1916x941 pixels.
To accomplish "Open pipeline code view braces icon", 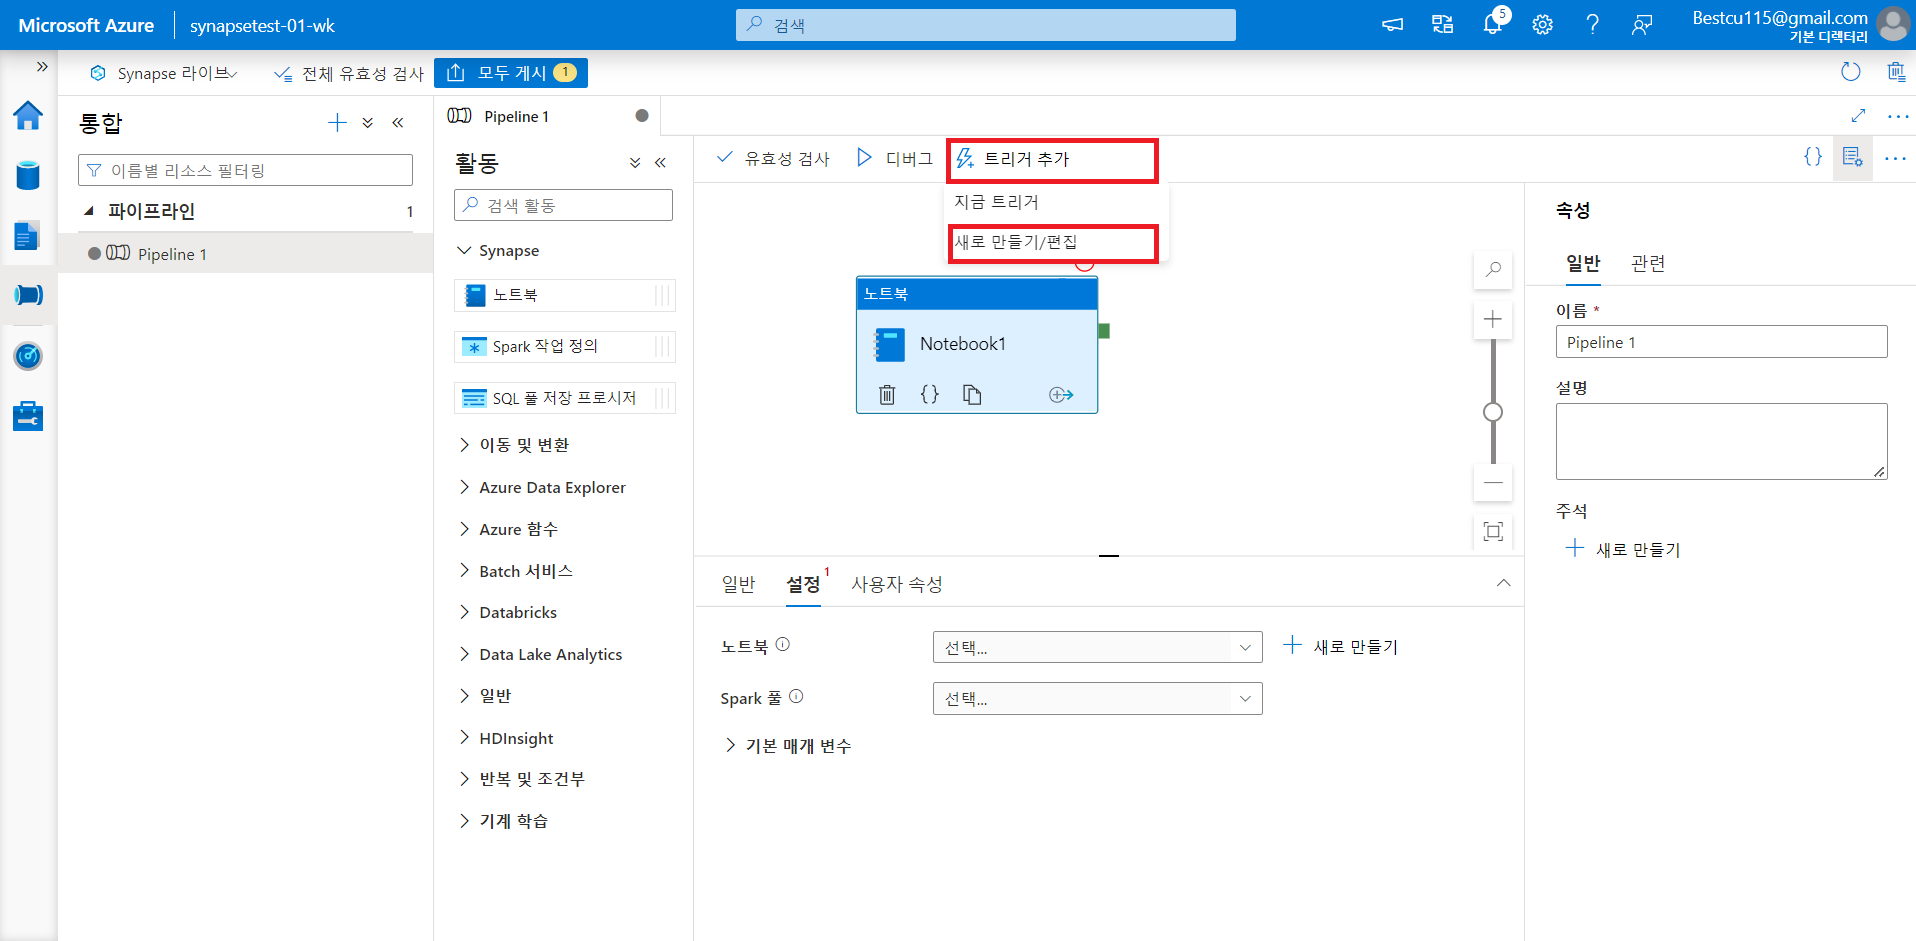I will pyautogui.click(x=1813, y=157).
